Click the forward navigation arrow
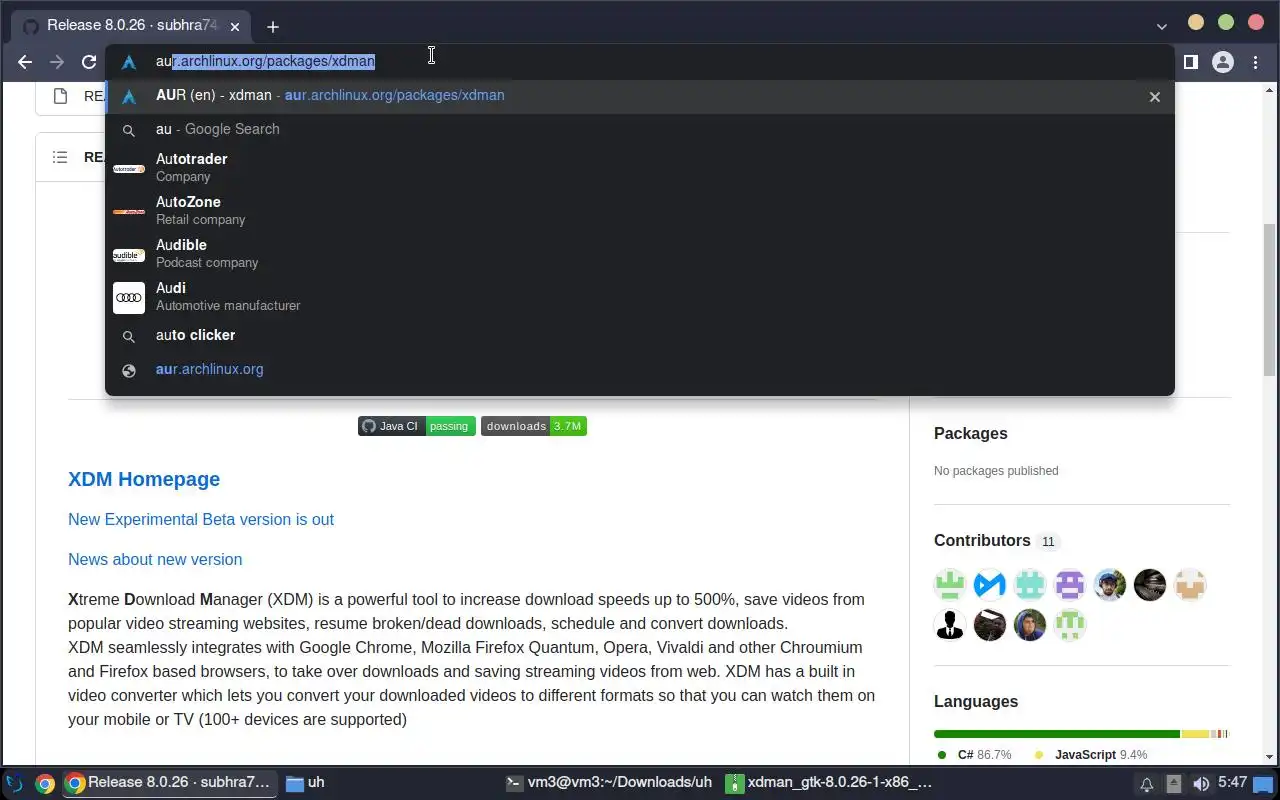The image size is (1280, 800). click(x=57, y=62)
